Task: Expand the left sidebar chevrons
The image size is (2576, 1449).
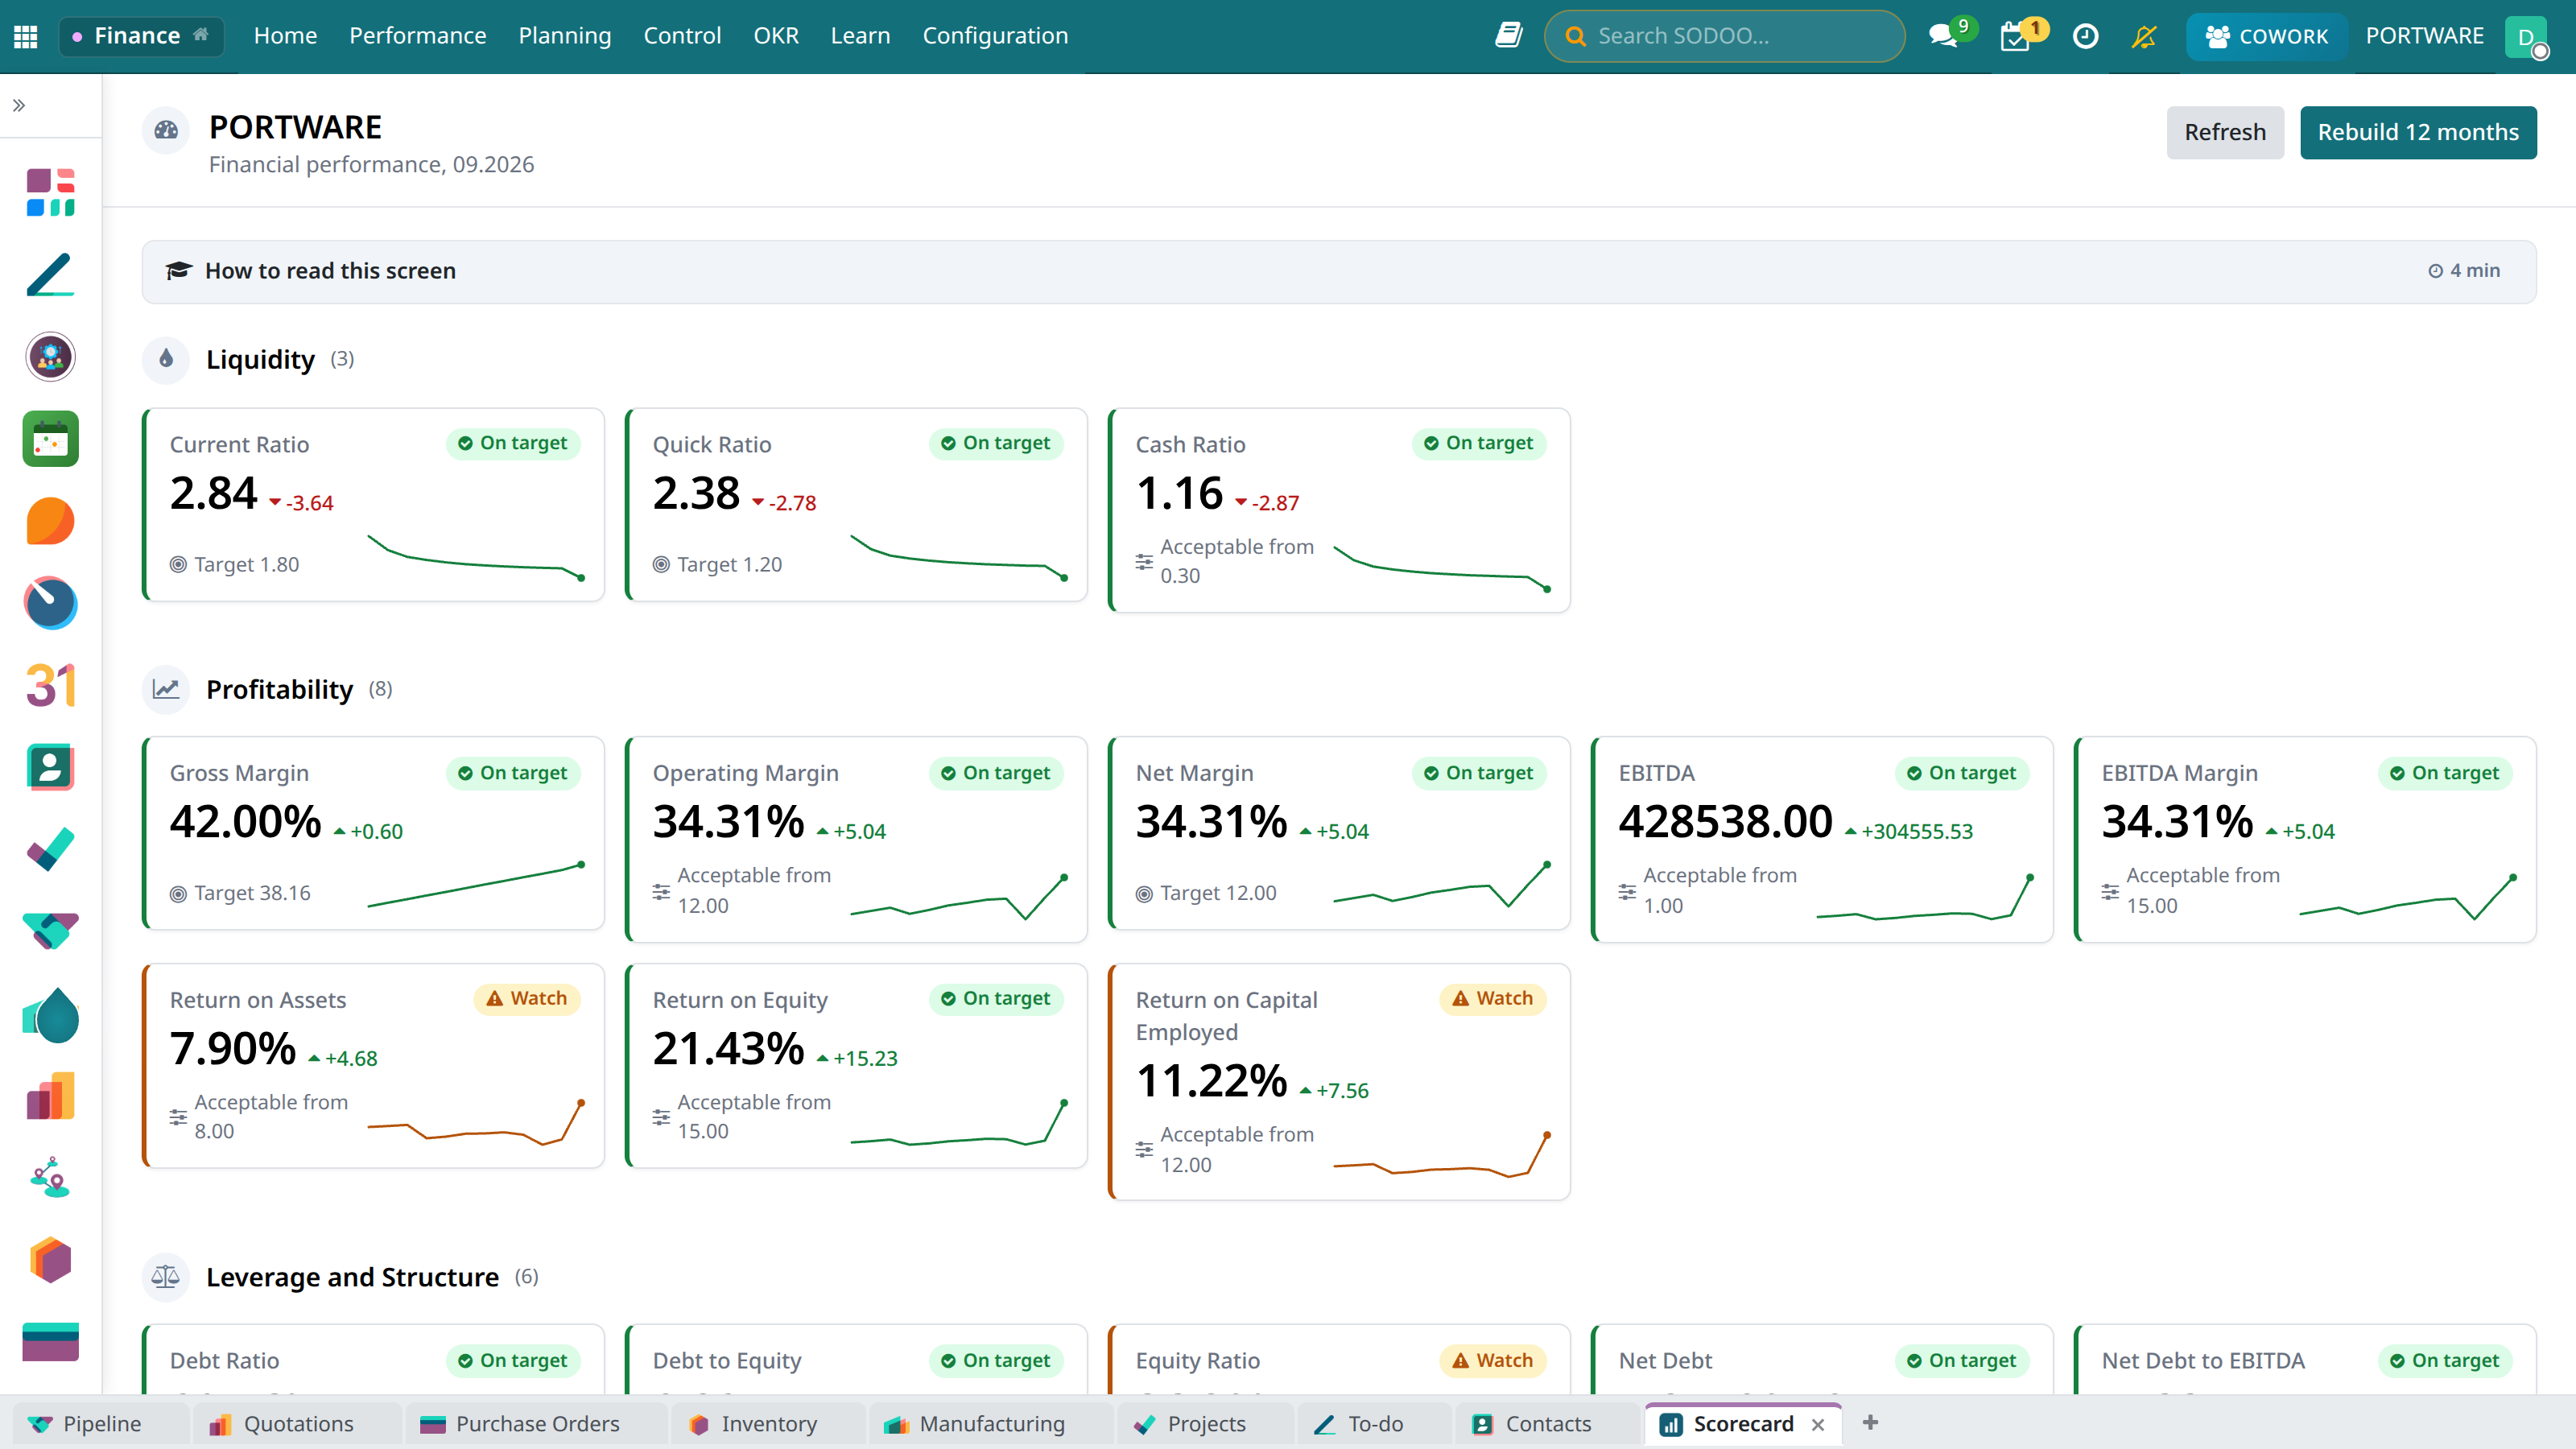Action: 19,105
